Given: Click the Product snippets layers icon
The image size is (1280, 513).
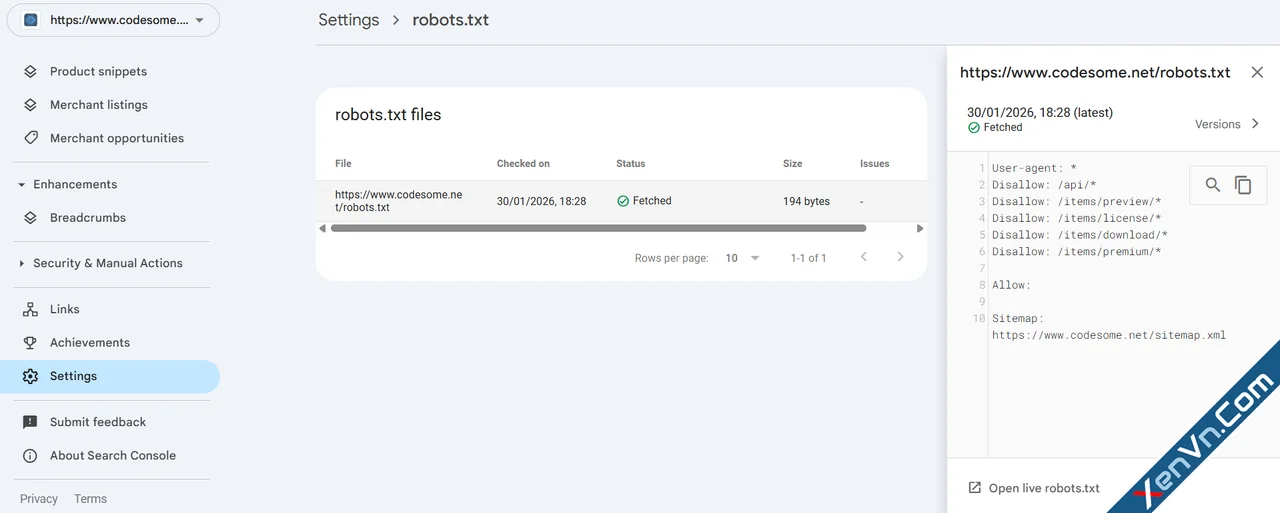Looking at the screenshot, I should [x=30, y=72].
